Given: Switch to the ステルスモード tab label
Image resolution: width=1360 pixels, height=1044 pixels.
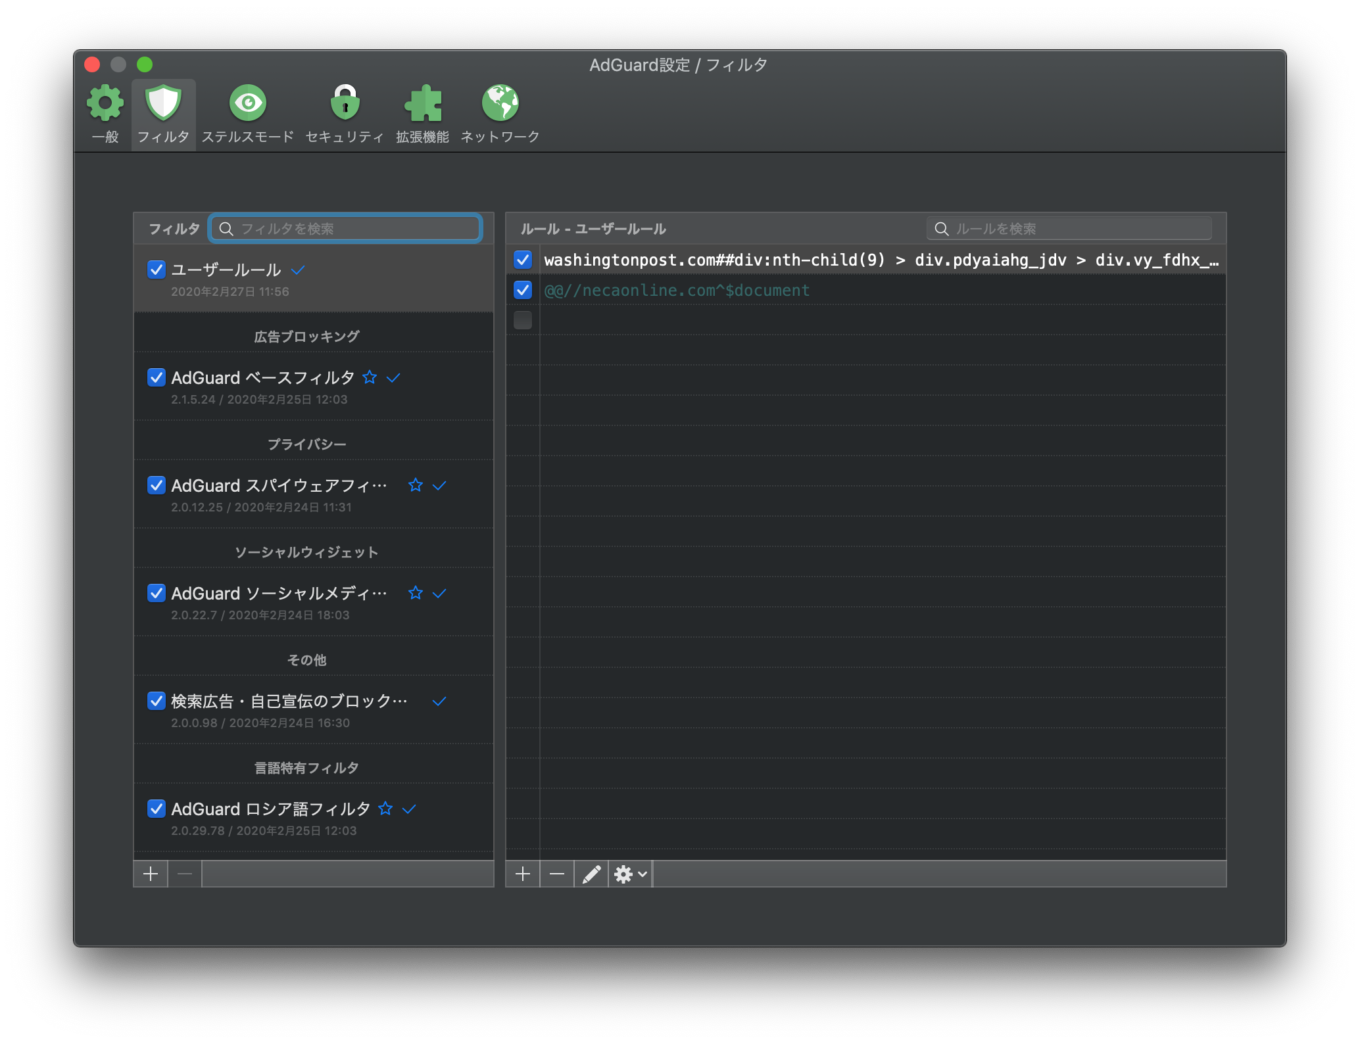Looking at the screenshot, I should point(248,137).
